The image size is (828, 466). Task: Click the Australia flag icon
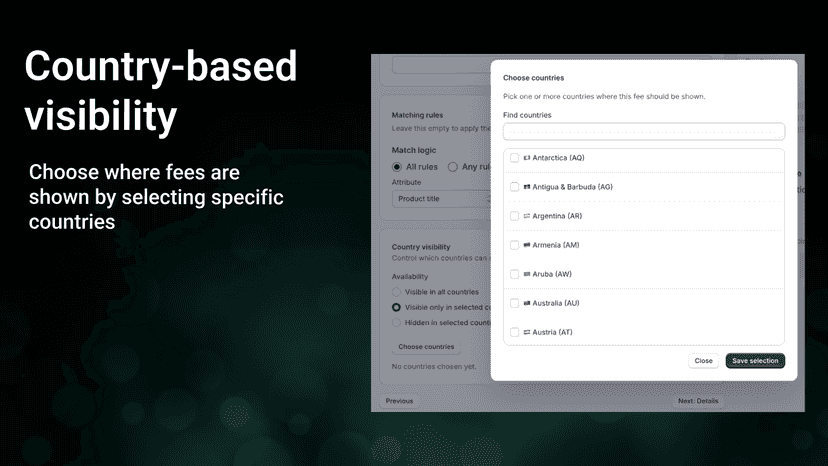526,303
